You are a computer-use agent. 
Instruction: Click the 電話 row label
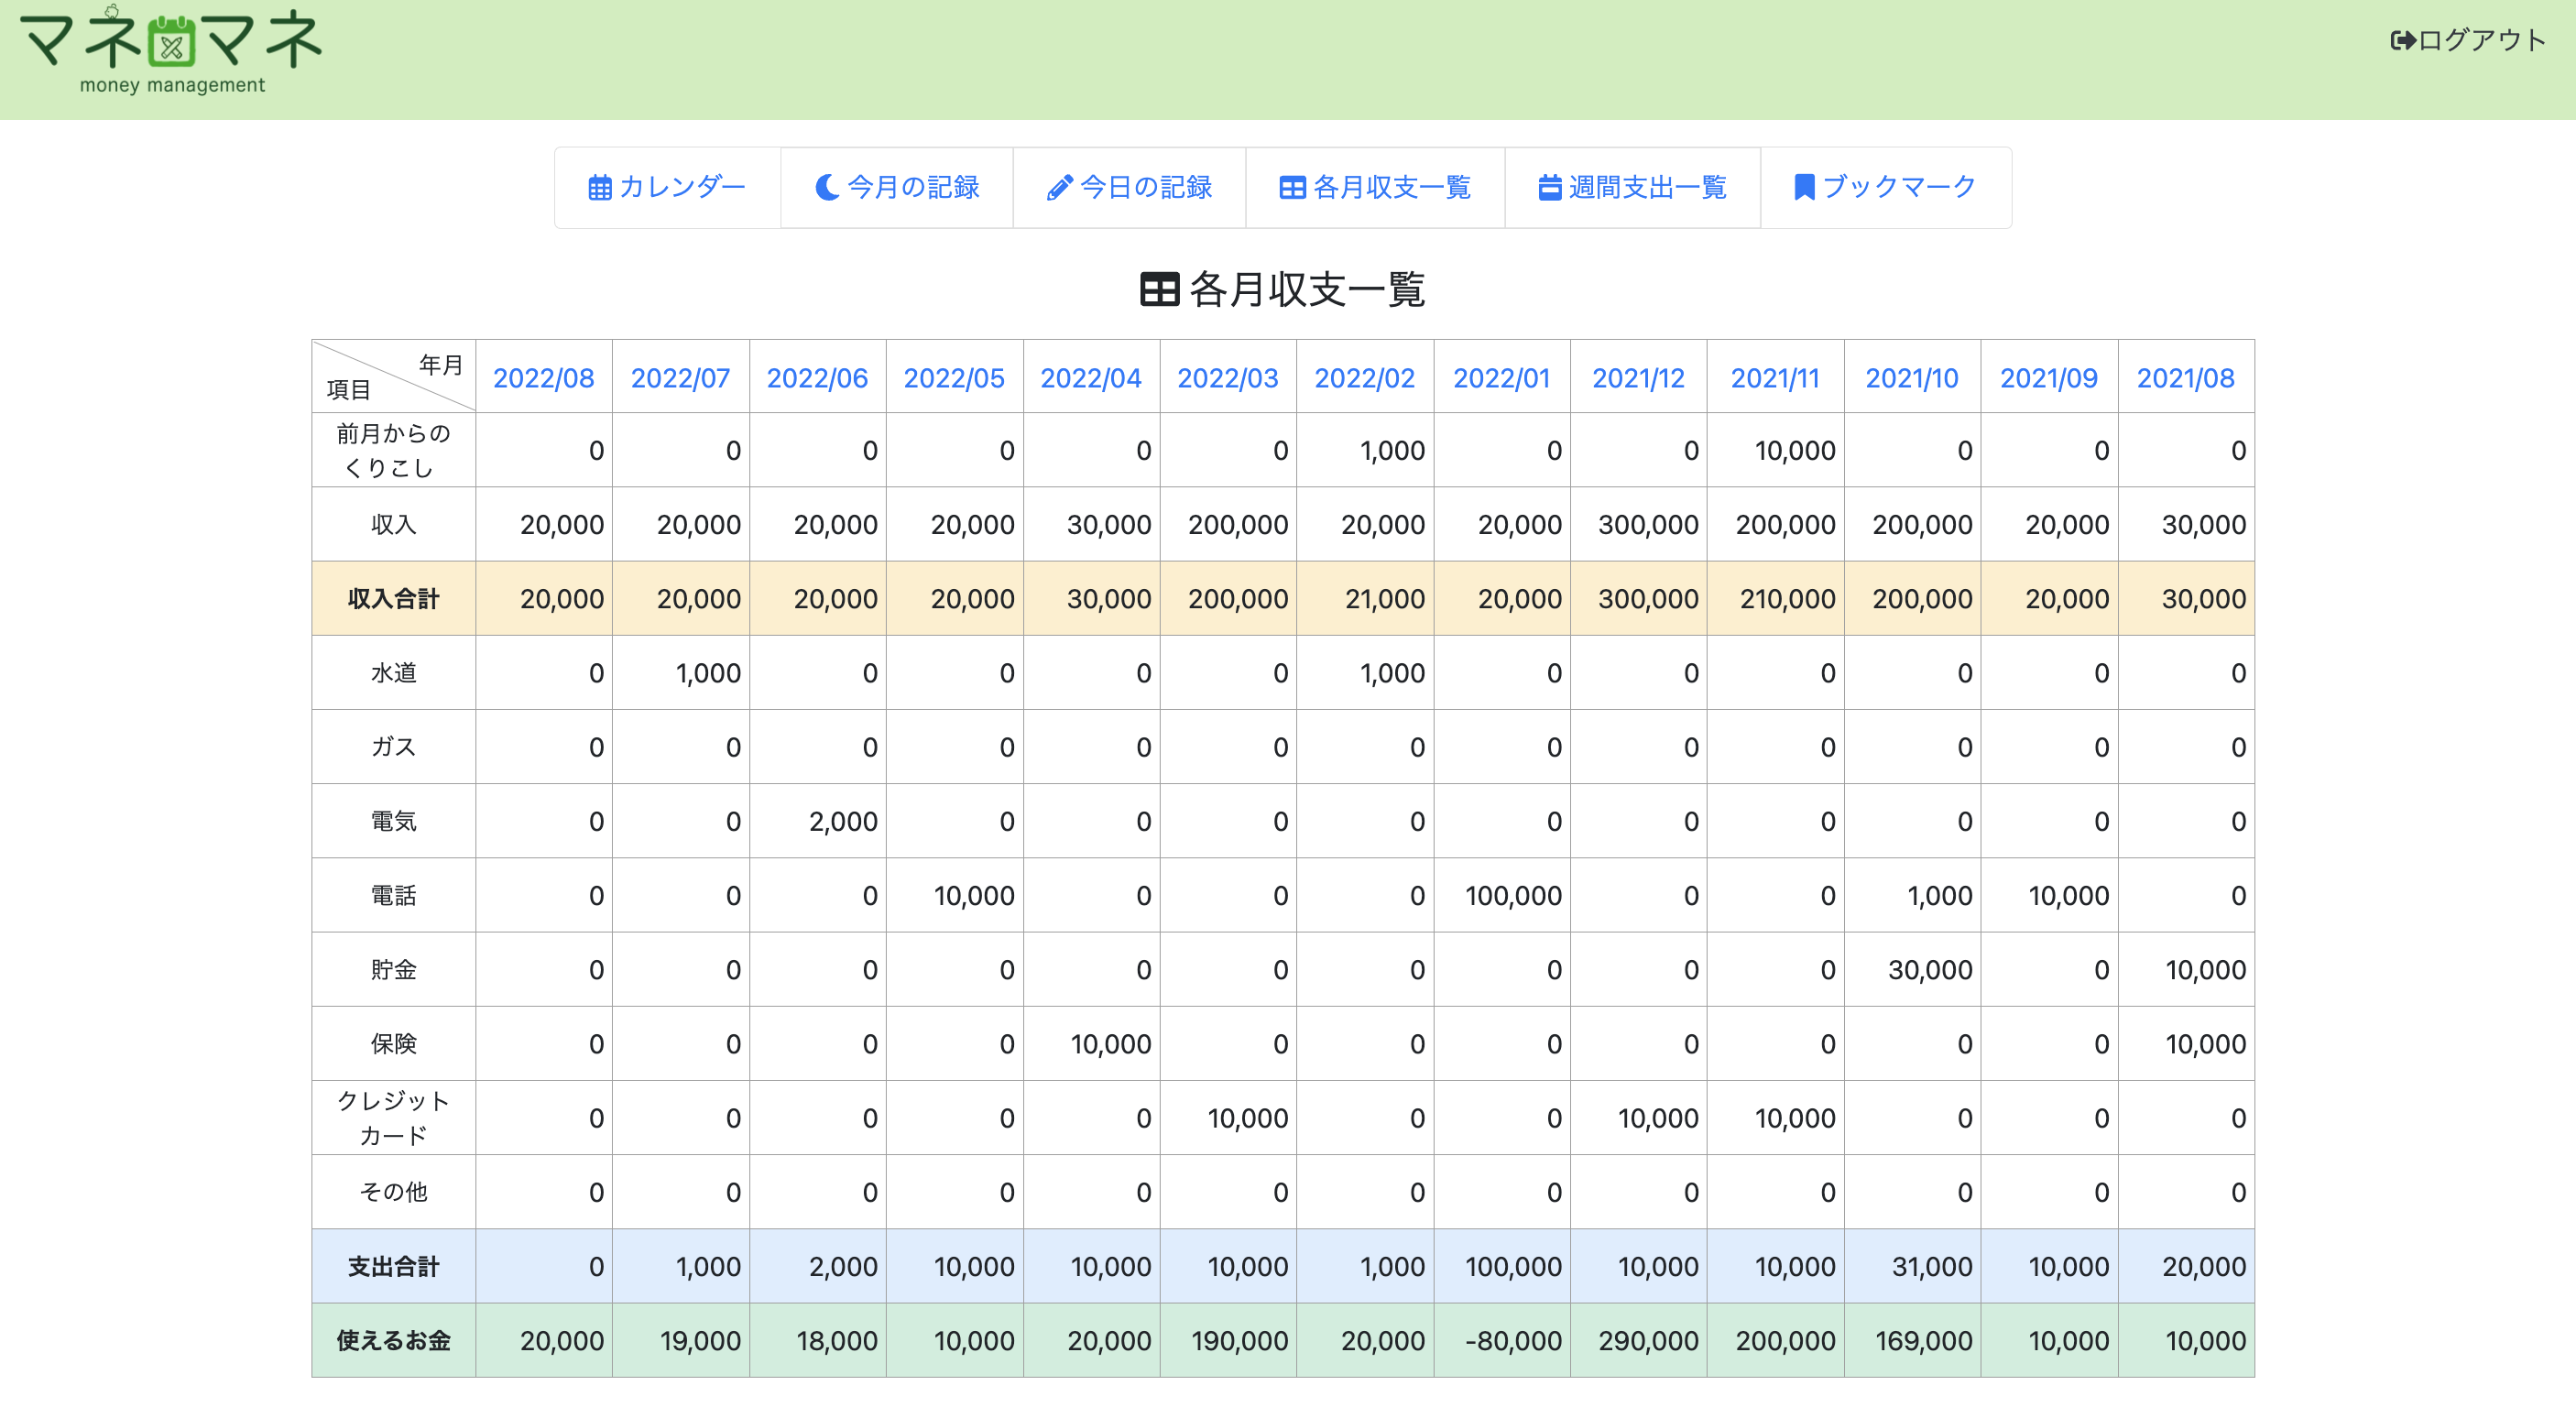393,895
